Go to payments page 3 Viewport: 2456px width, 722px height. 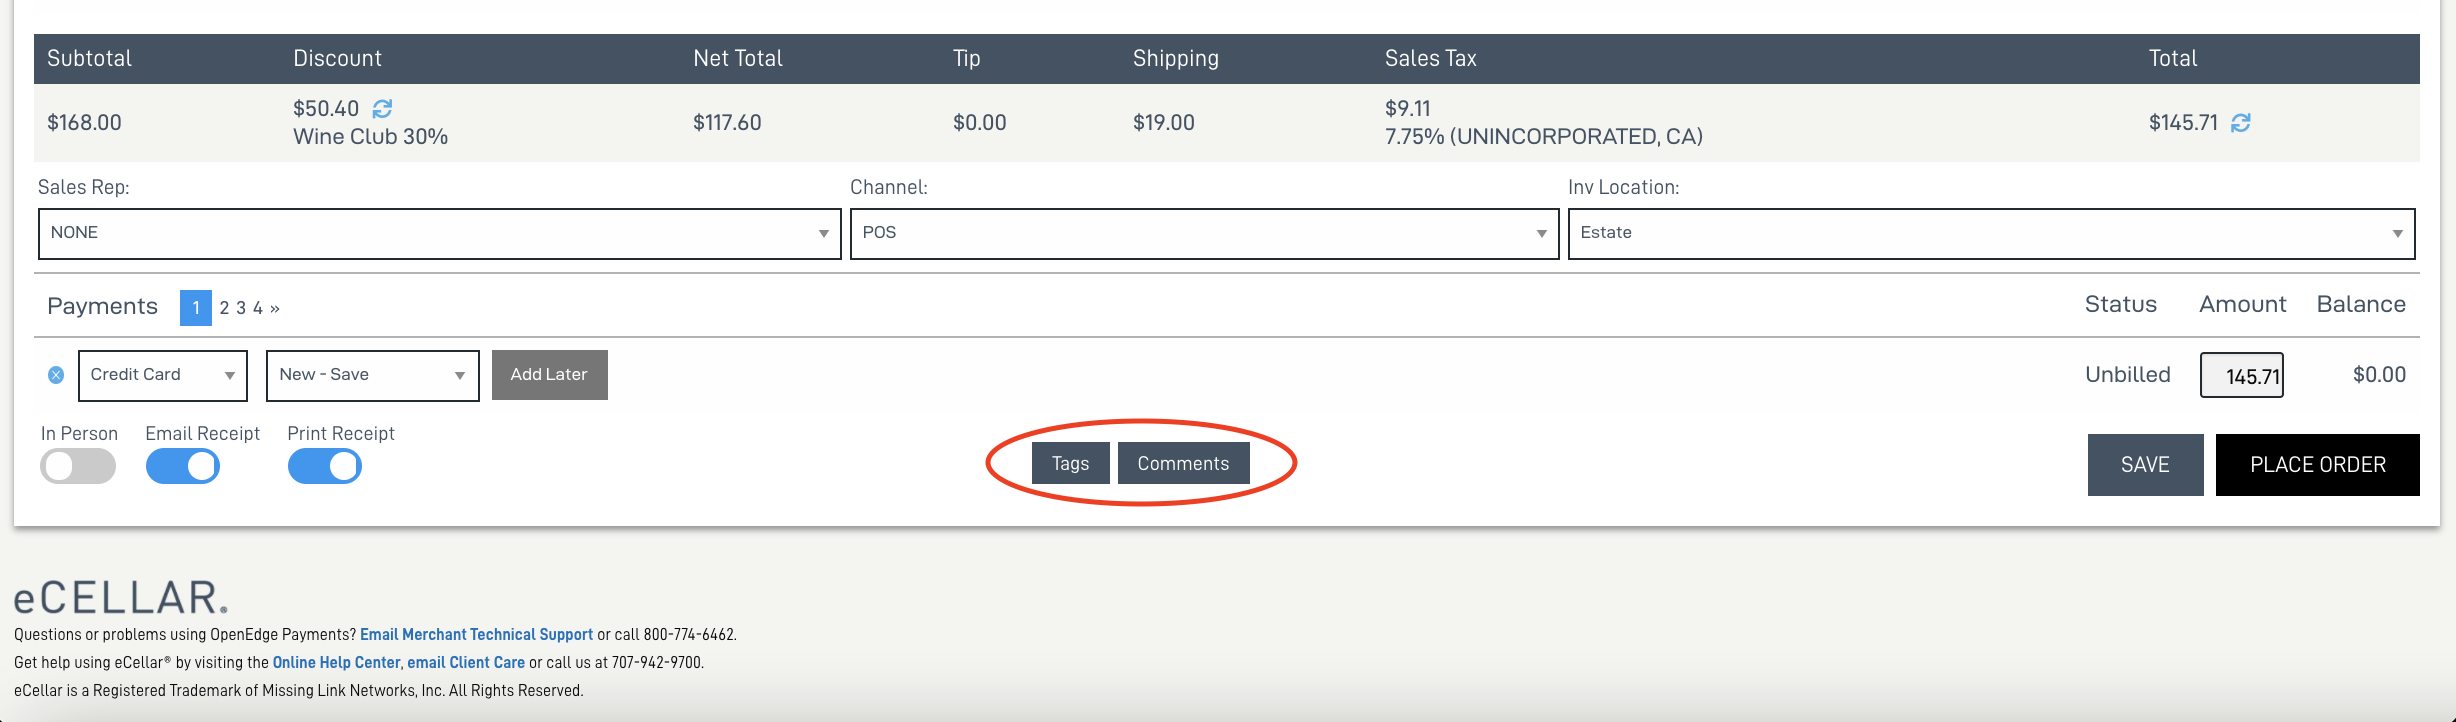tap(241, 308)
